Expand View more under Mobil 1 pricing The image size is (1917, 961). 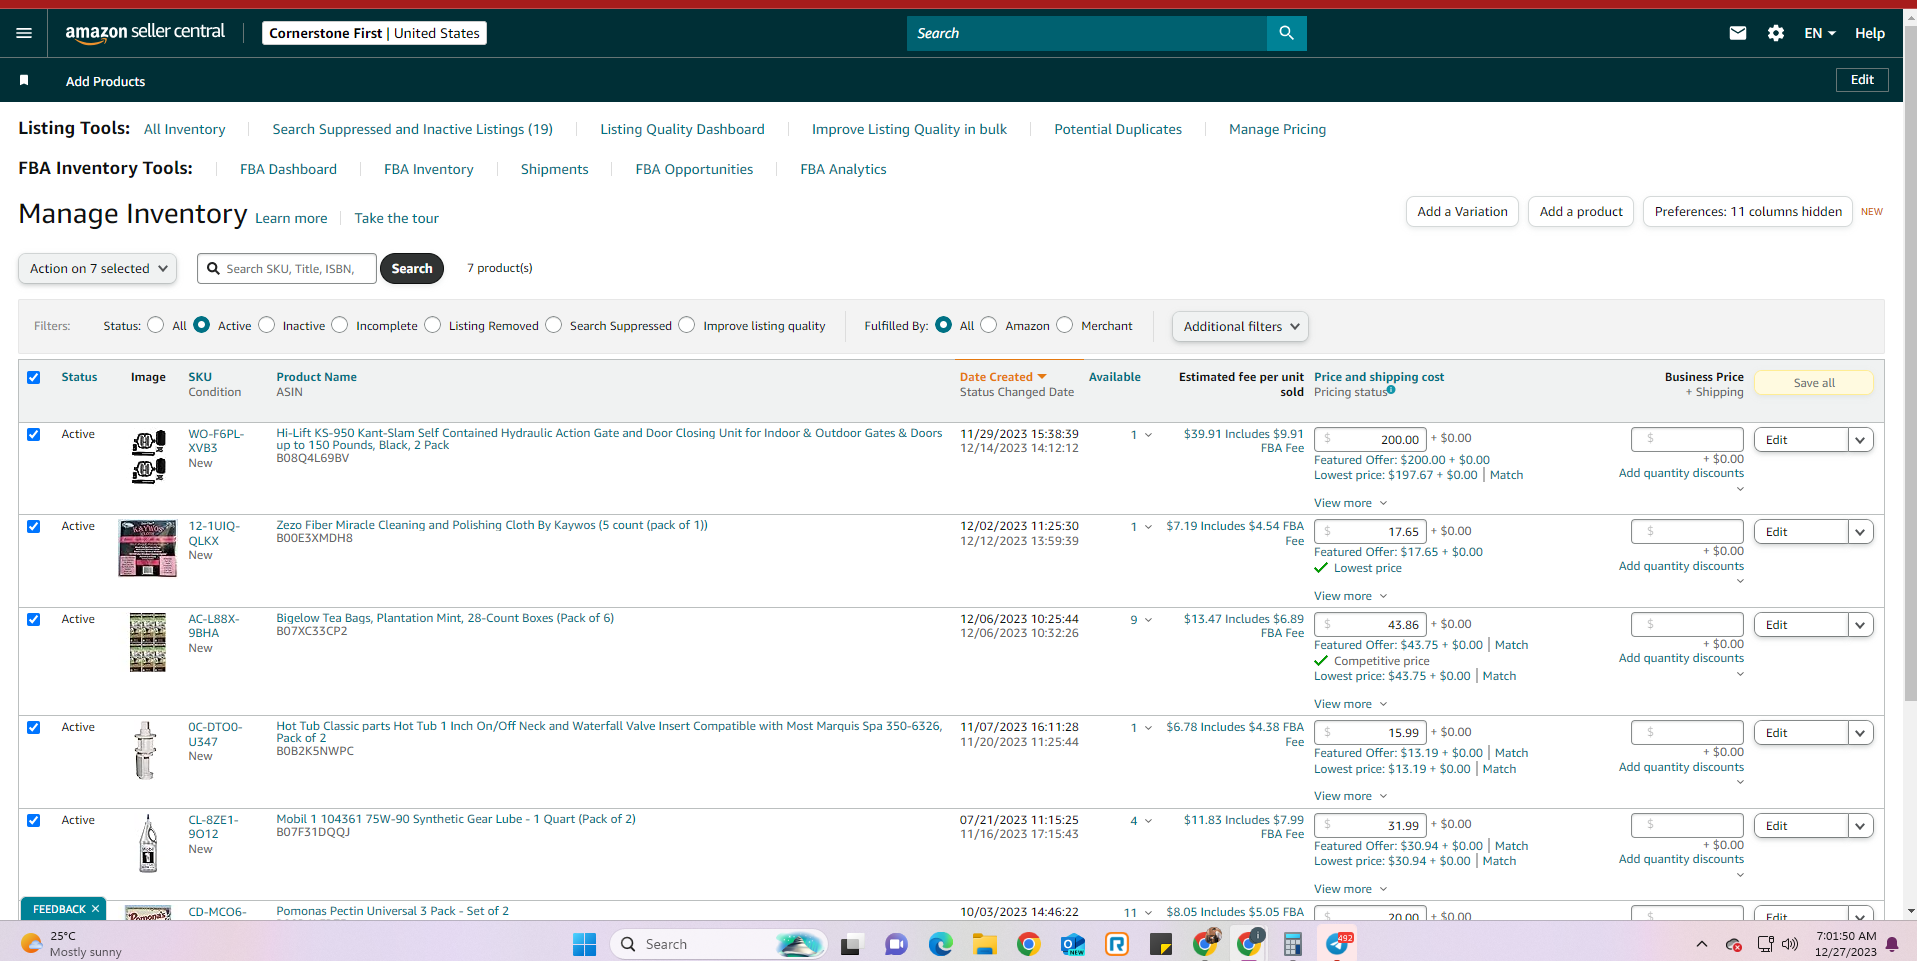(1350, 889)
